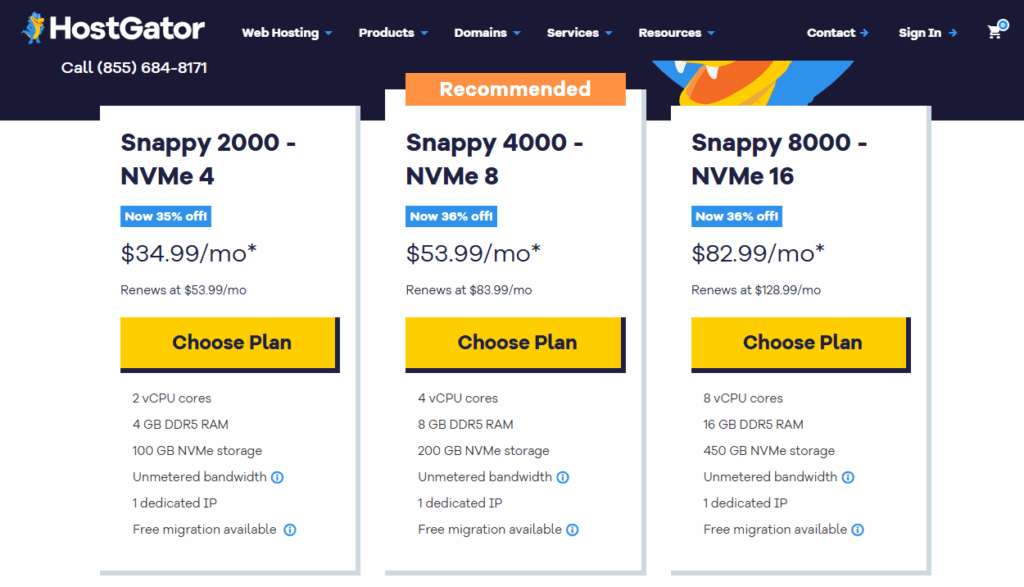Click the info icon beside Snappy 8000 Free migration

[857, 529]
